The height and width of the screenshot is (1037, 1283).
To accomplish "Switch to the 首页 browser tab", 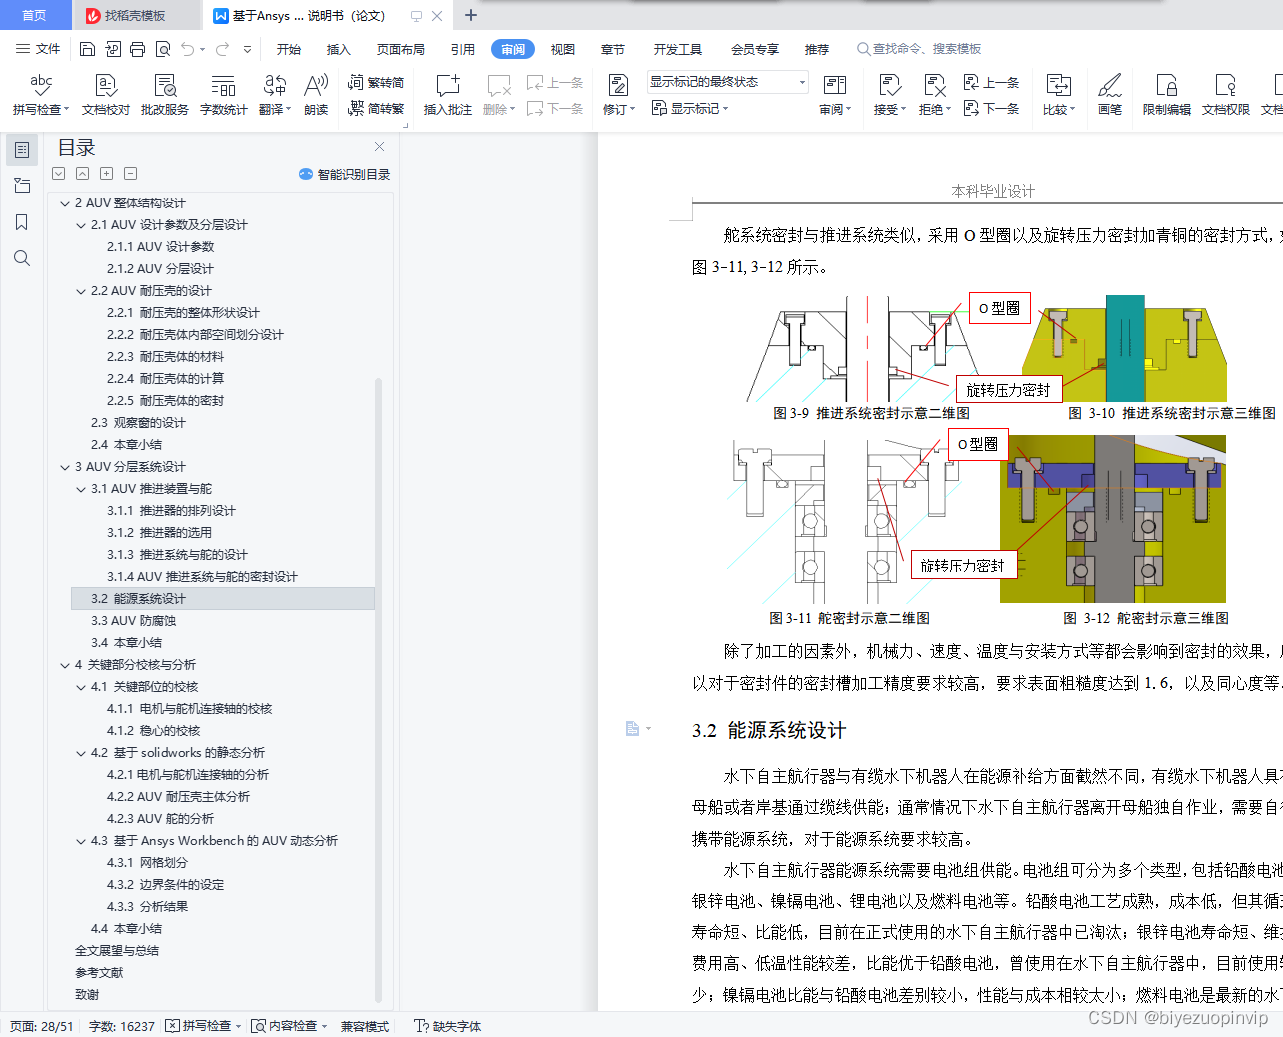I will tap(35, 15).
